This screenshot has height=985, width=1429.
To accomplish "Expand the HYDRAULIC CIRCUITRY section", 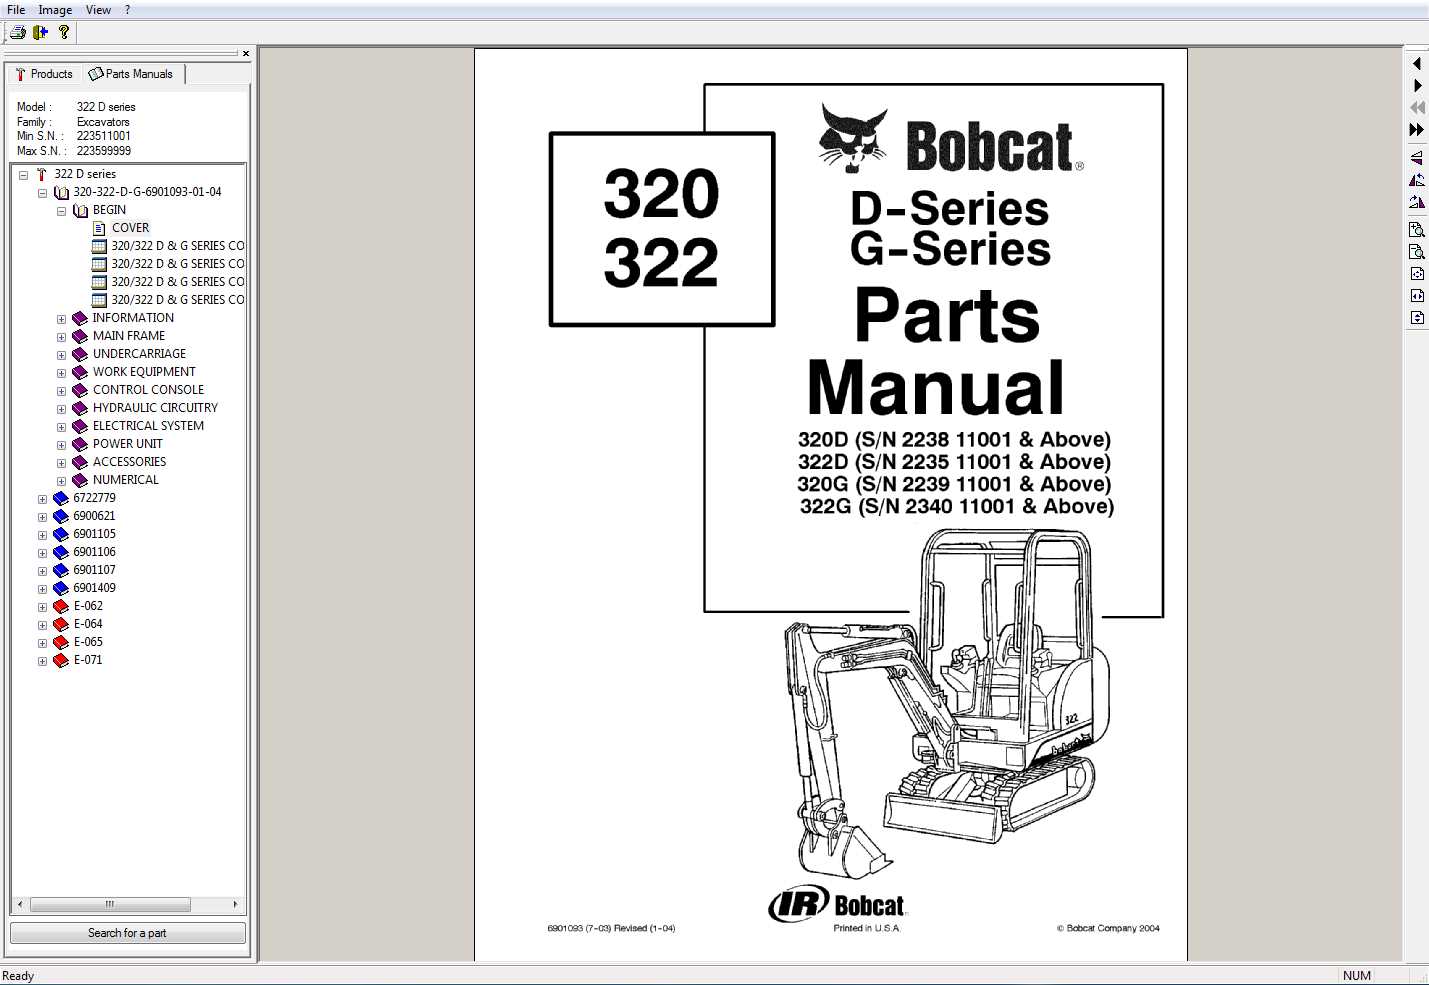I will [61, 409].
